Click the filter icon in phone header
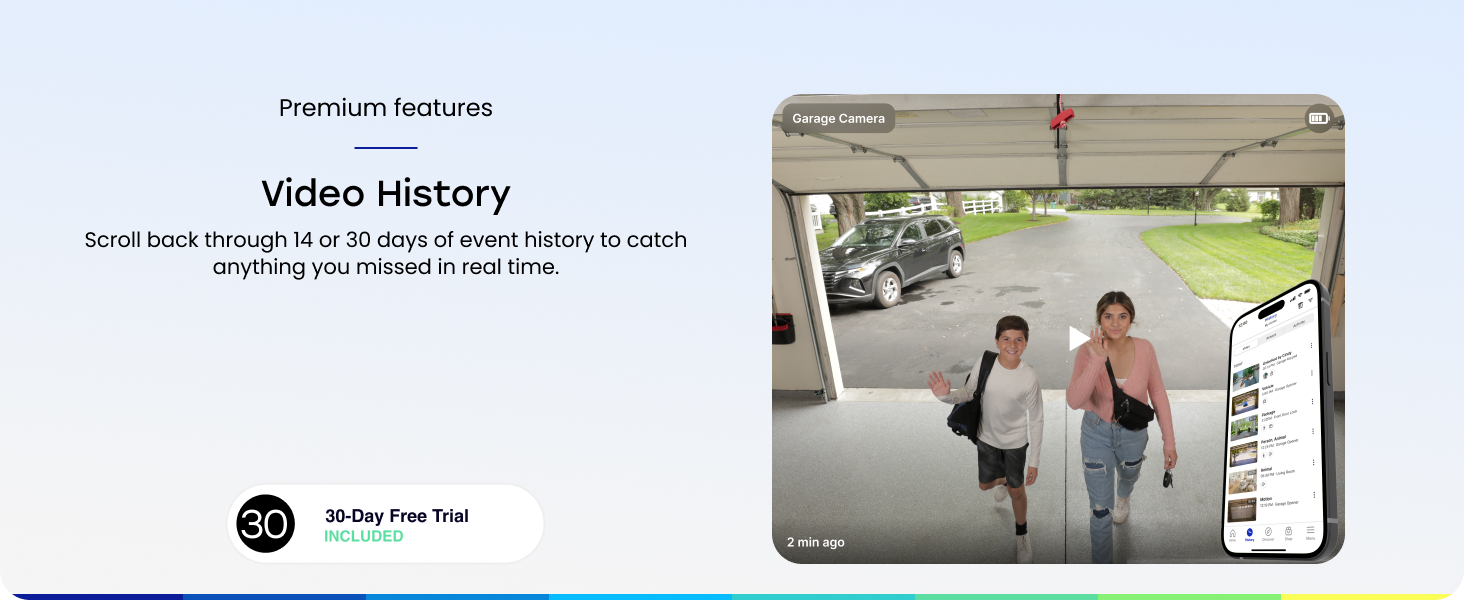This screenshot has height=600, width=1464. pyautogui.click(x=1311, y=300)
